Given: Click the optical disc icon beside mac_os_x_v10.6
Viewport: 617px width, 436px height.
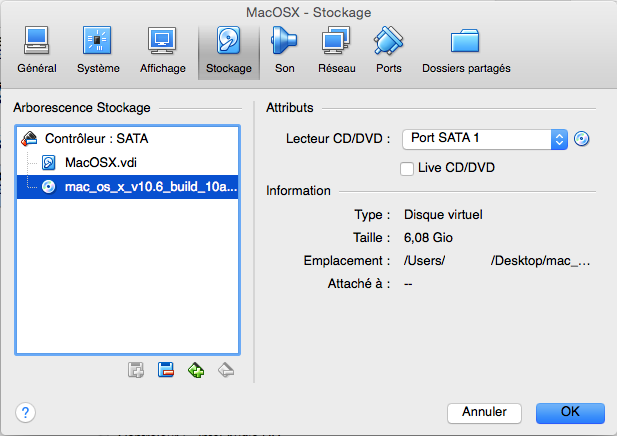Looking at the screenshot, I should click(x=49, y=187).
